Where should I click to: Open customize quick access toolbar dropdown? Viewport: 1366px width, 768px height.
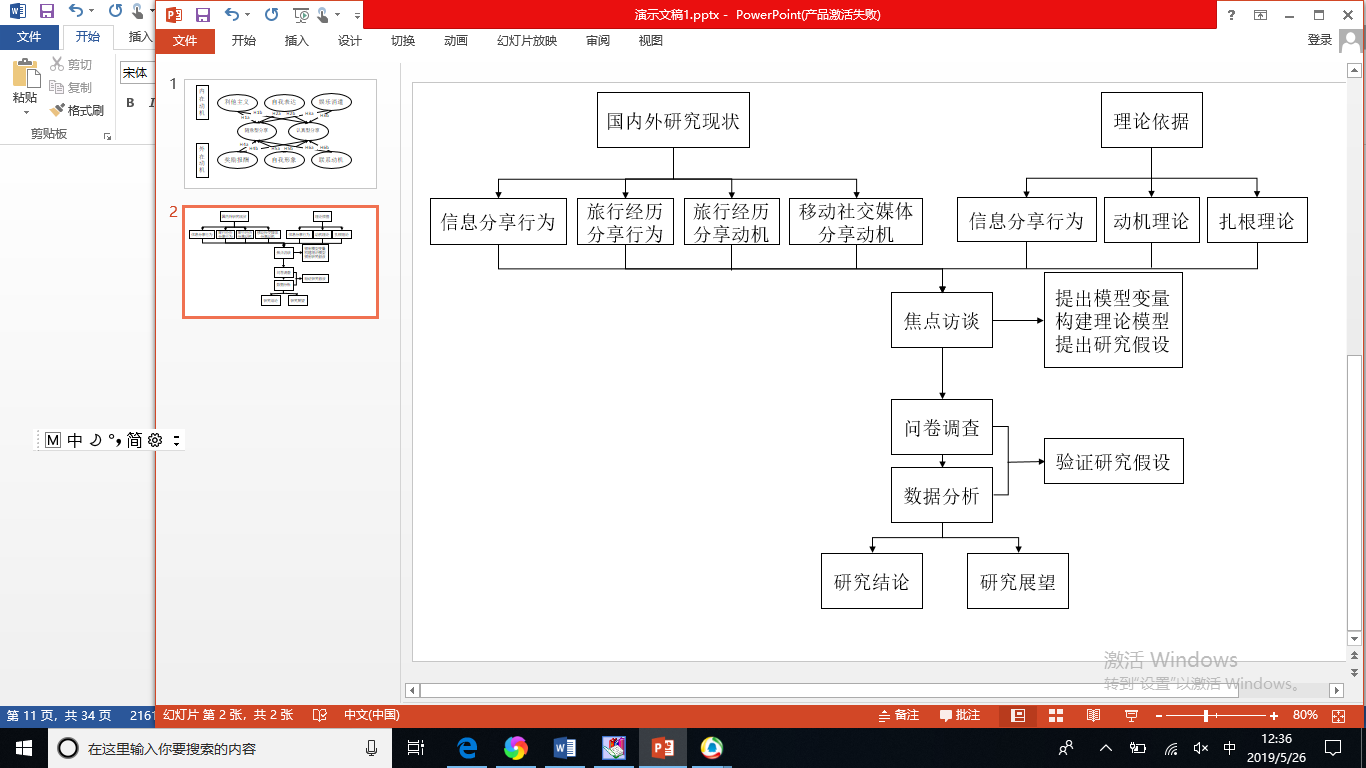pyautogui.click(x=357, y=15)
